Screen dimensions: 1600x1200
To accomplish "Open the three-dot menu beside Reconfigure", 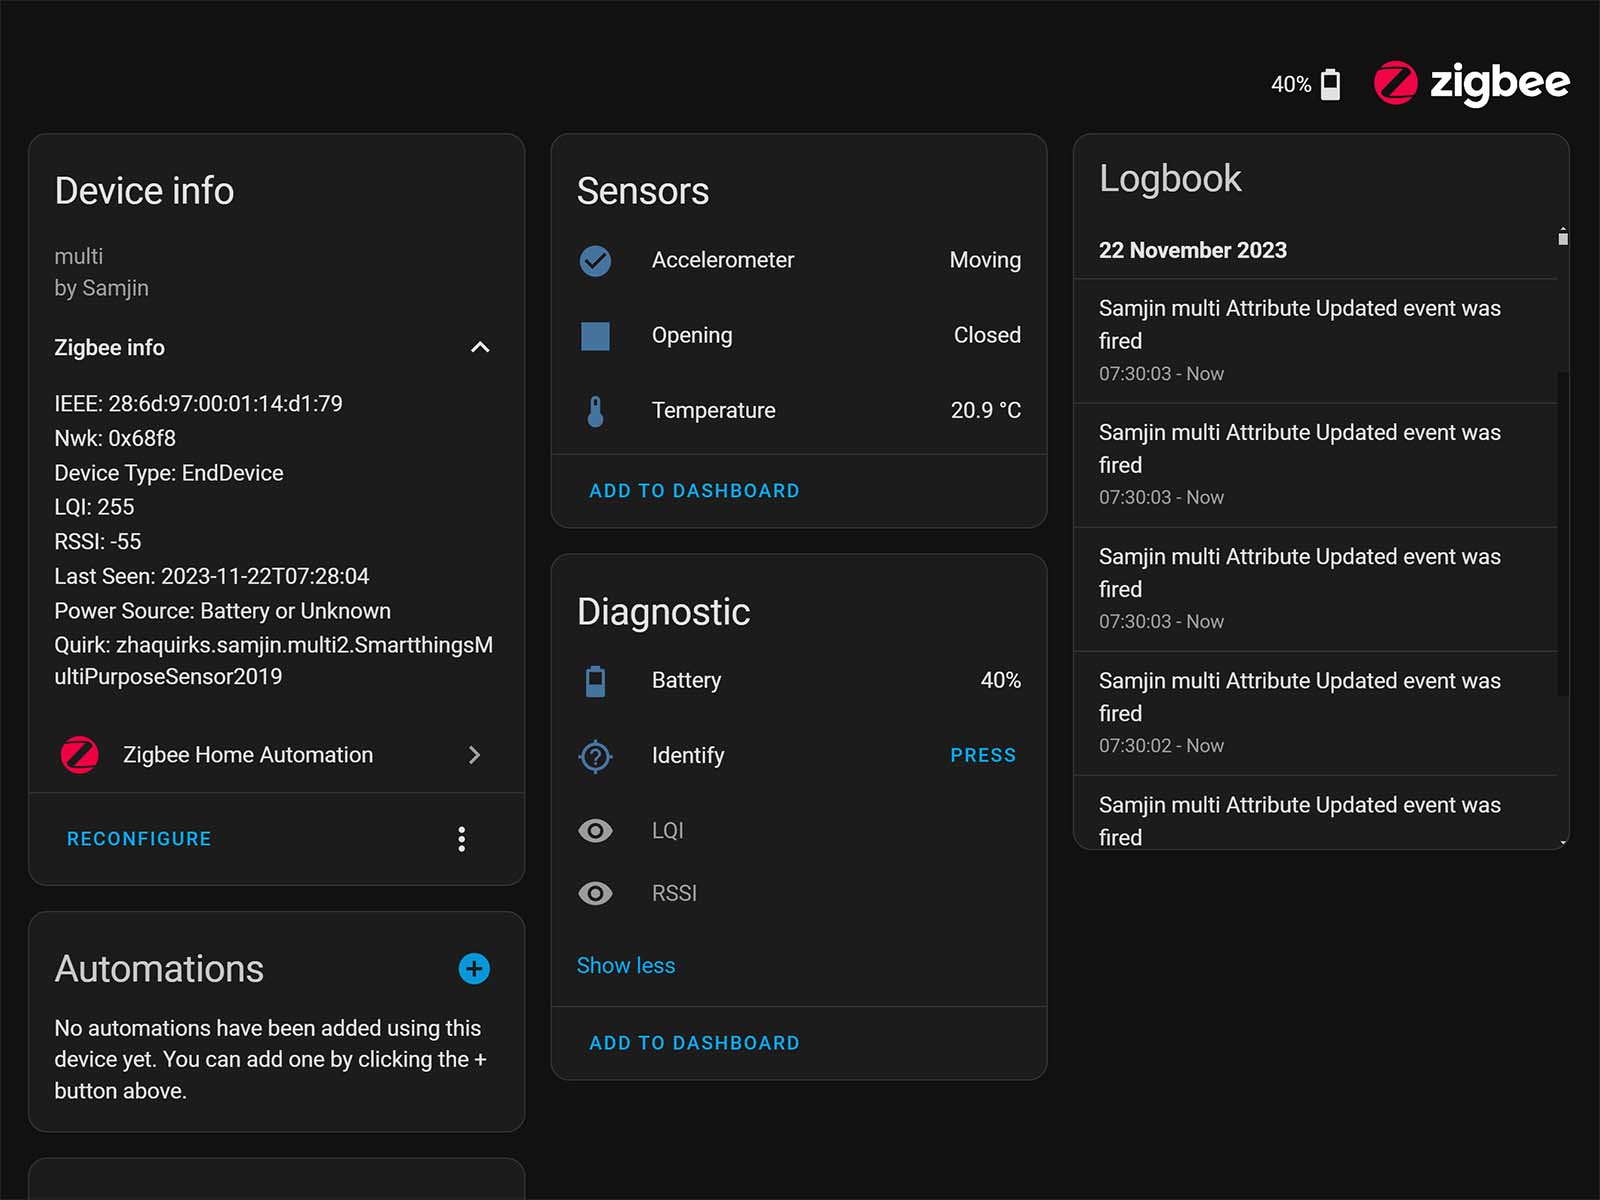I will (461, 839).
